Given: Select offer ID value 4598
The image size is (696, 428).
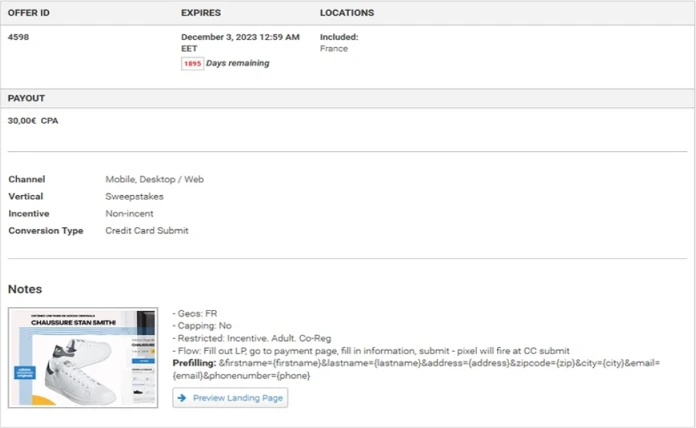Looking at the screenshot, I should (18, 37).
